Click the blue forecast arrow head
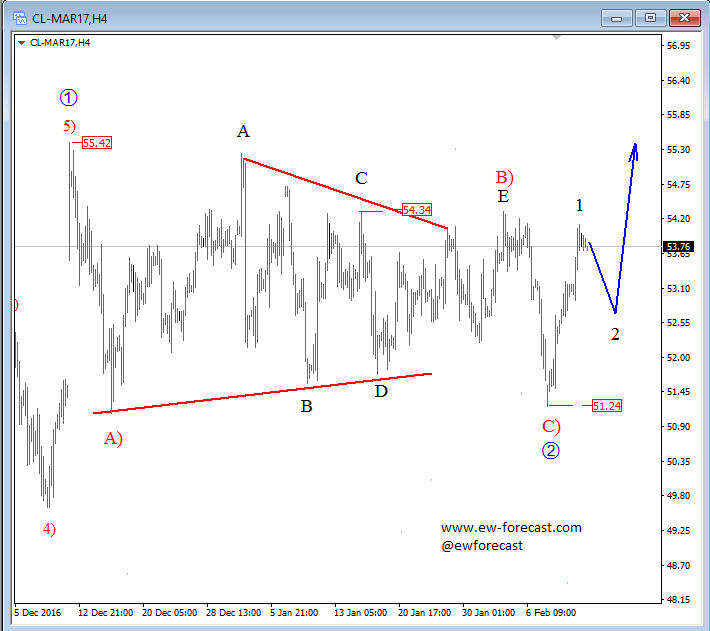 click(634, 149)
